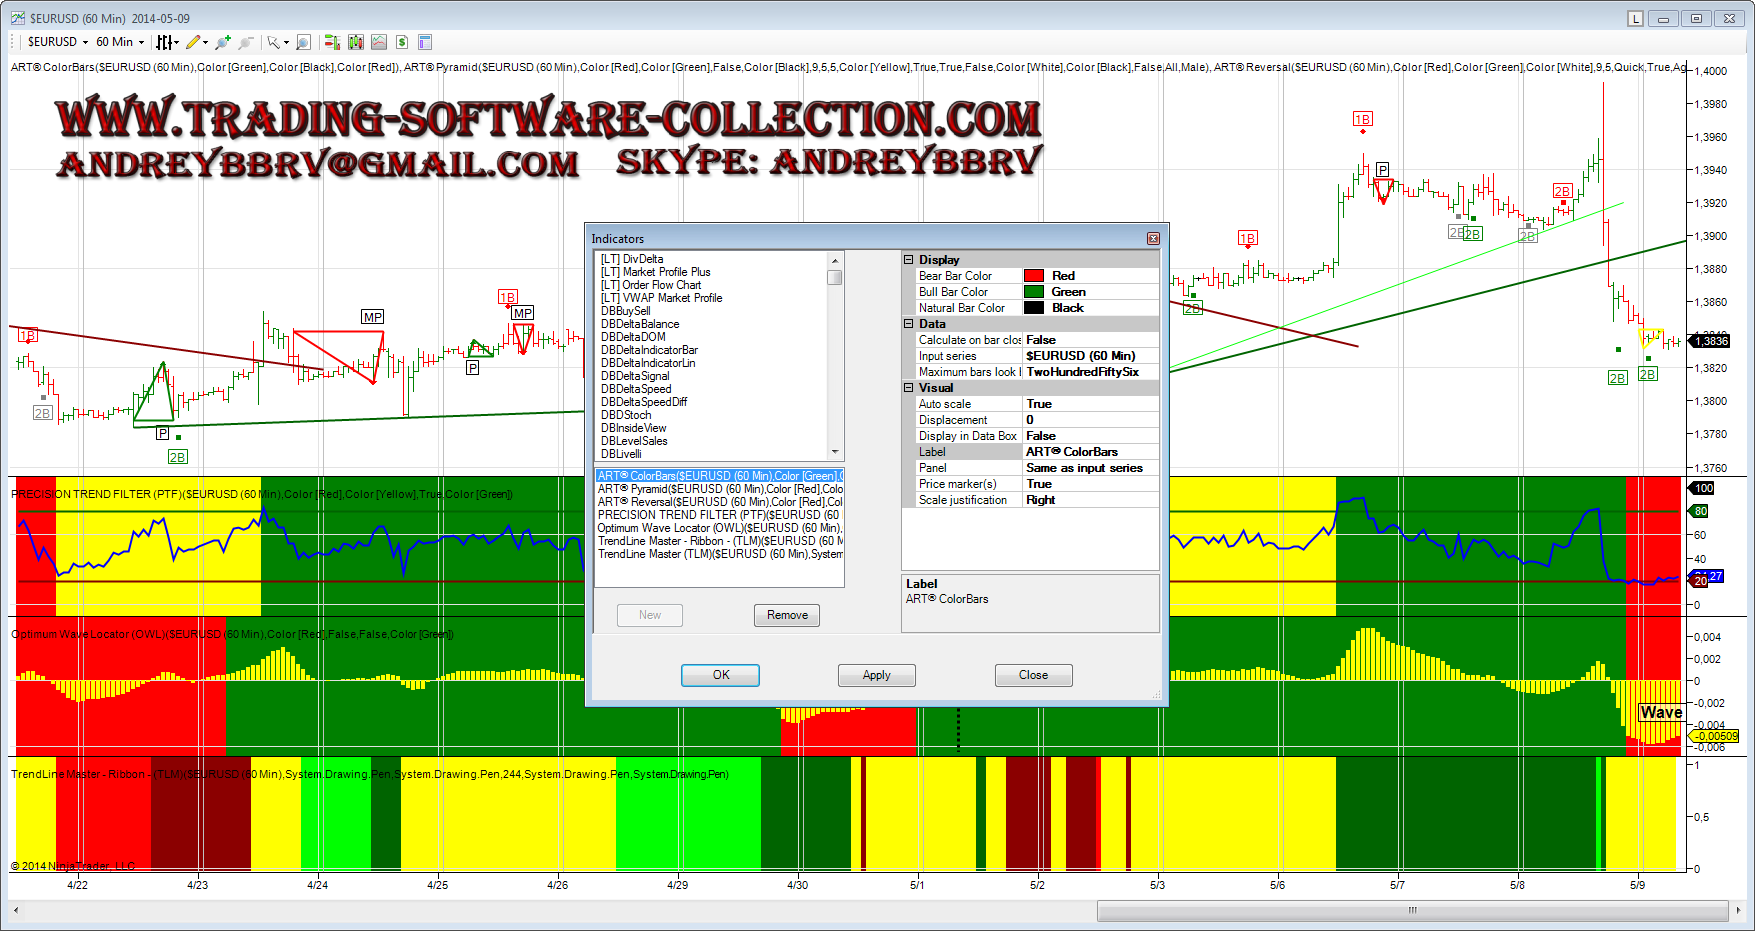Screen dimensions: 1755x931
Task: Collapse the Visual property section
Action: click(909, 388)
